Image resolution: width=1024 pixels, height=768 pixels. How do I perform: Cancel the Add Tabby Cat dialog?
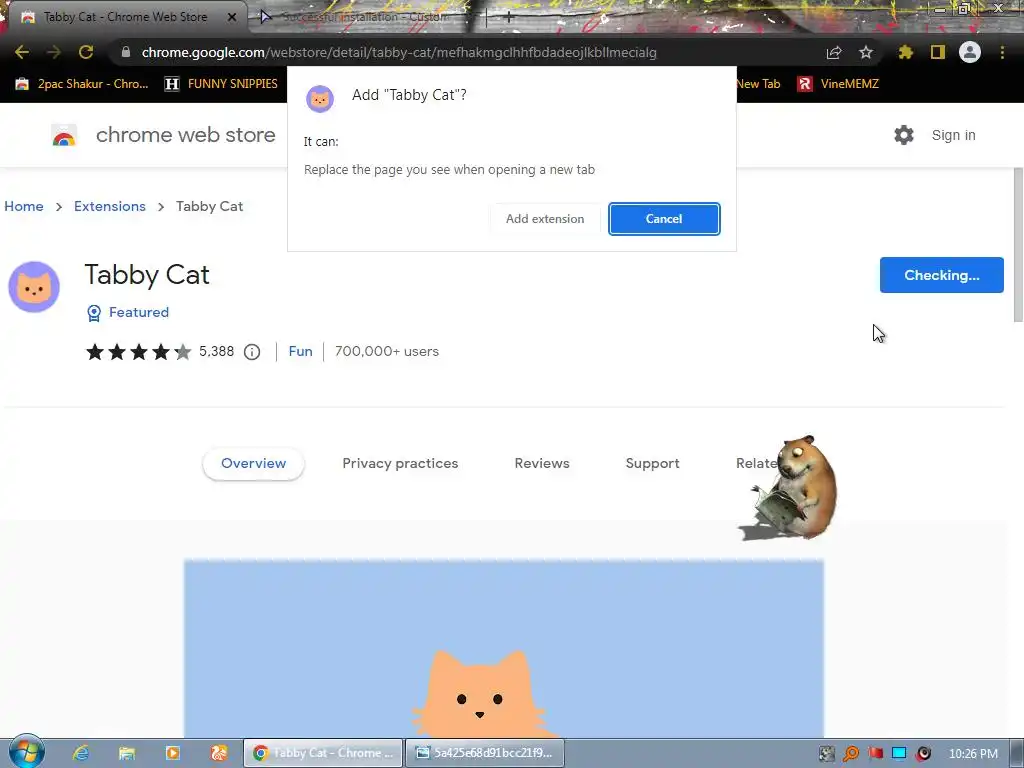click(664, 219)
